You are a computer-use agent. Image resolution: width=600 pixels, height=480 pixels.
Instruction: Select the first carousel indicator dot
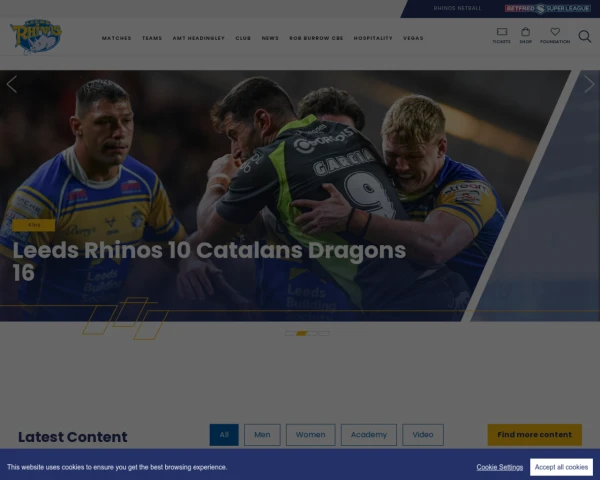[290, 333]
